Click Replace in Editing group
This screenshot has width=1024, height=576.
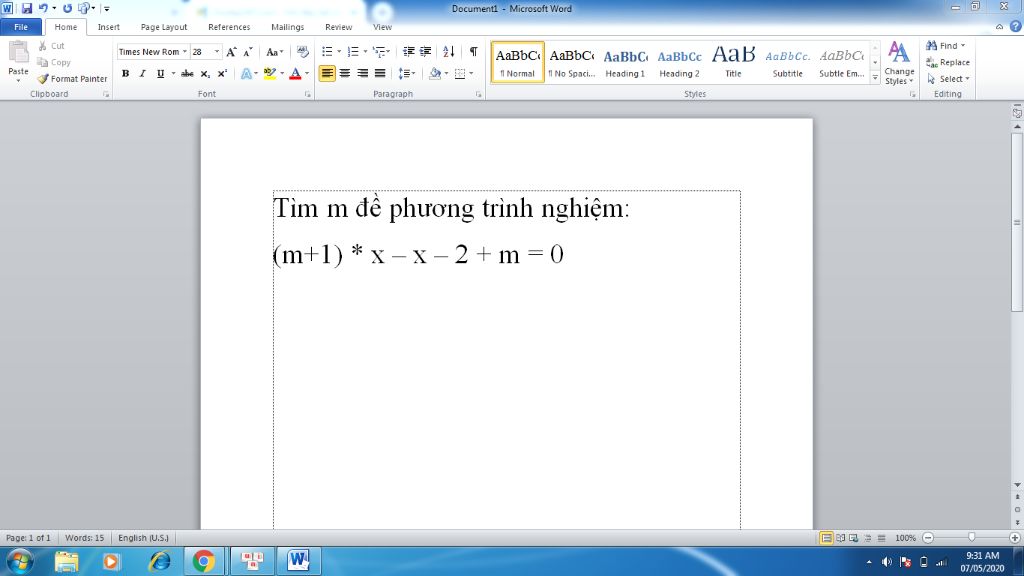click(x=948, y=62)
